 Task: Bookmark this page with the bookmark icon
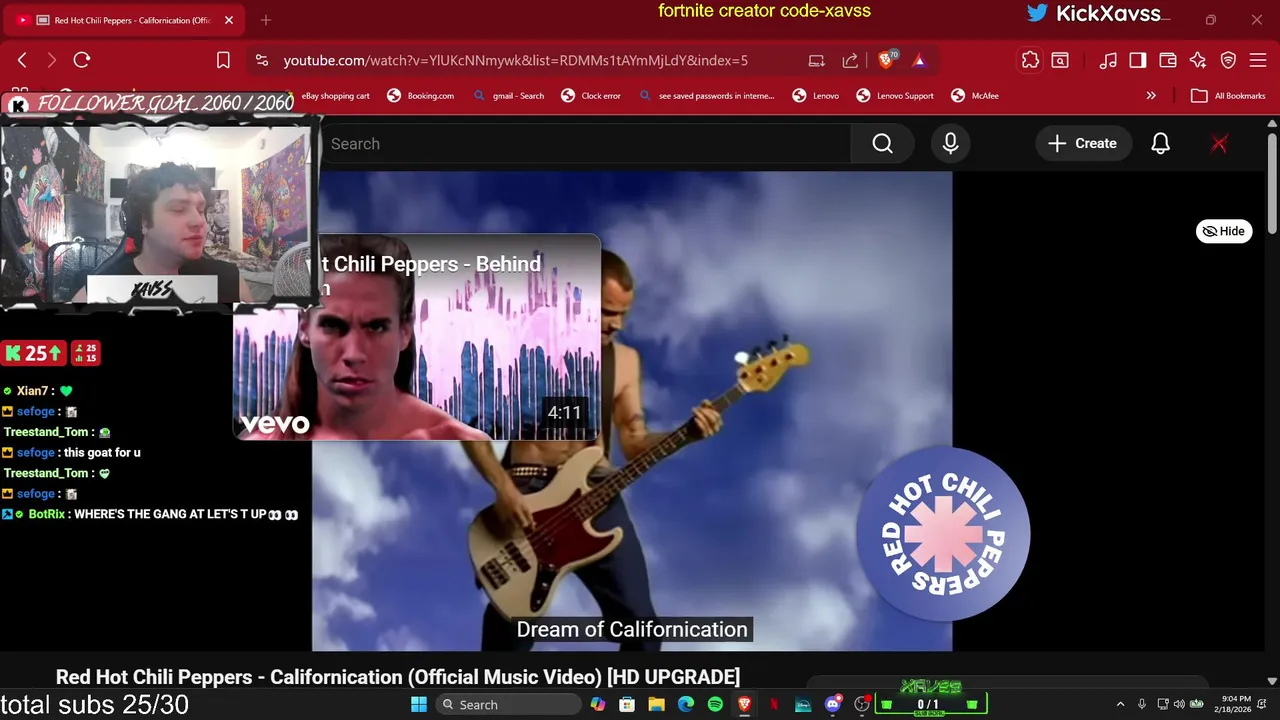pos(224,60)
